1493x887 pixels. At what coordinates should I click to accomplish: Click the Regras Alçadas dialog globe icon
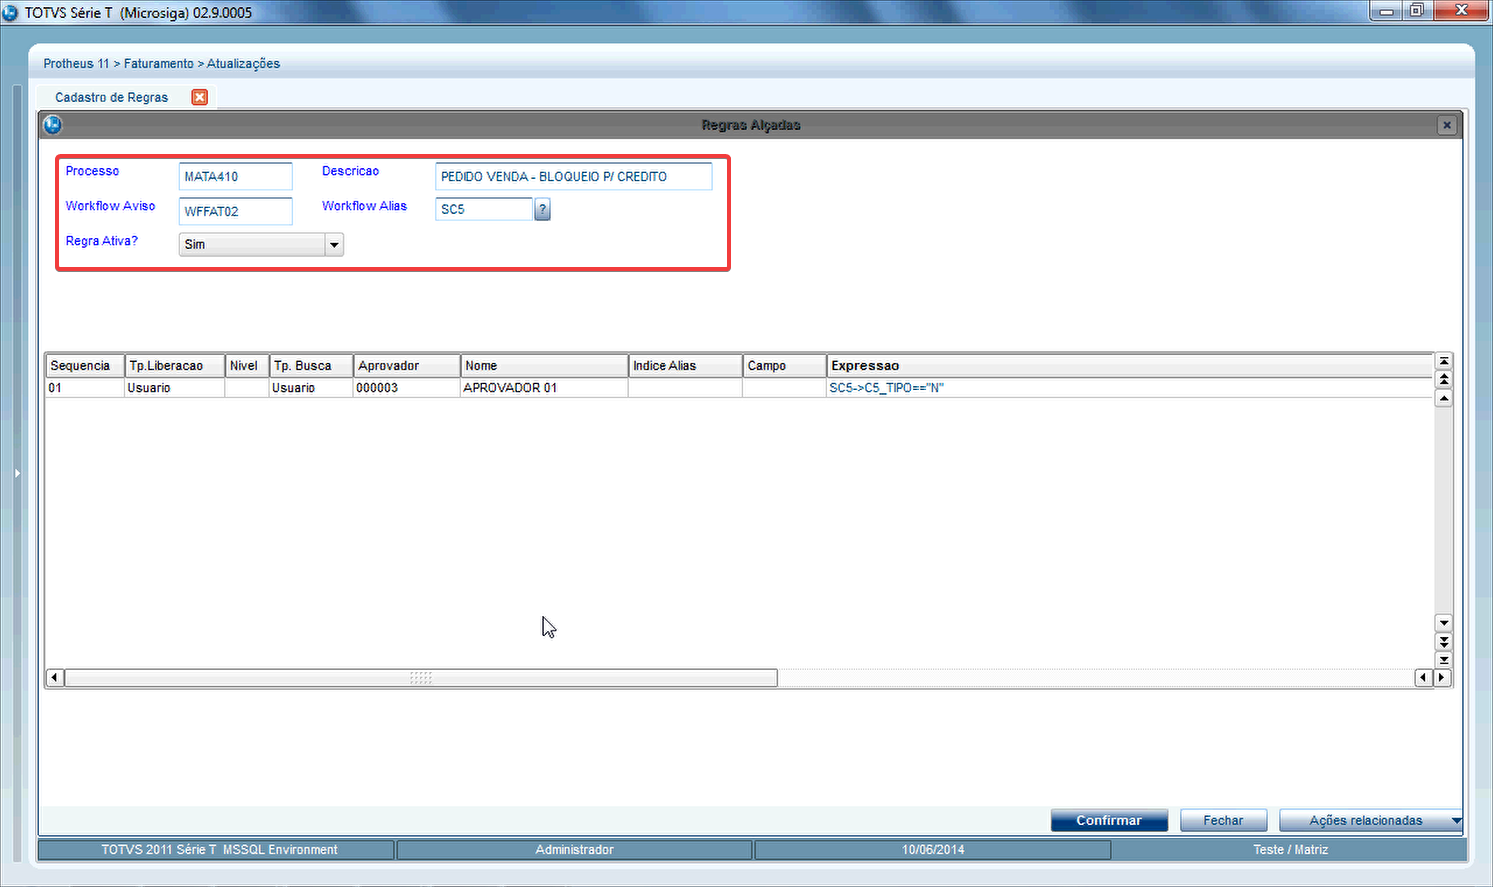point(53,125)
